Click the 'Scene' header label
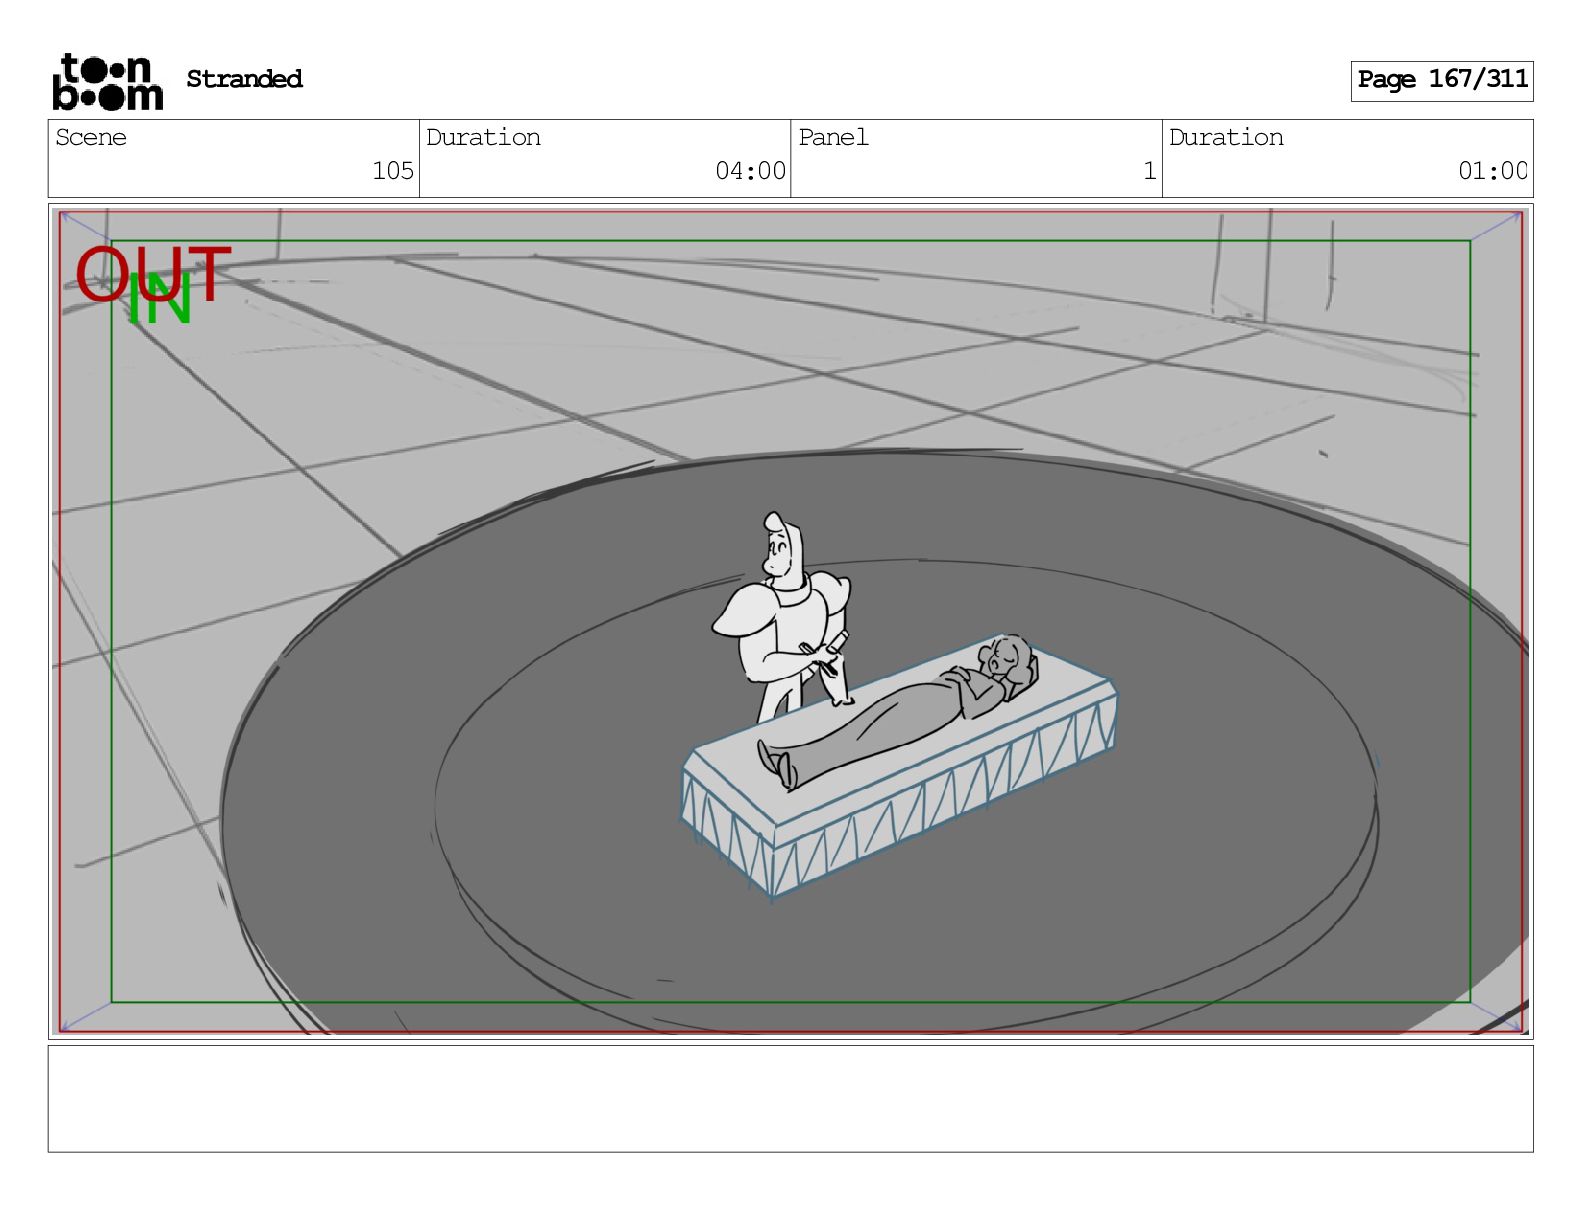 pyautogui.click(x=91, y=137)
